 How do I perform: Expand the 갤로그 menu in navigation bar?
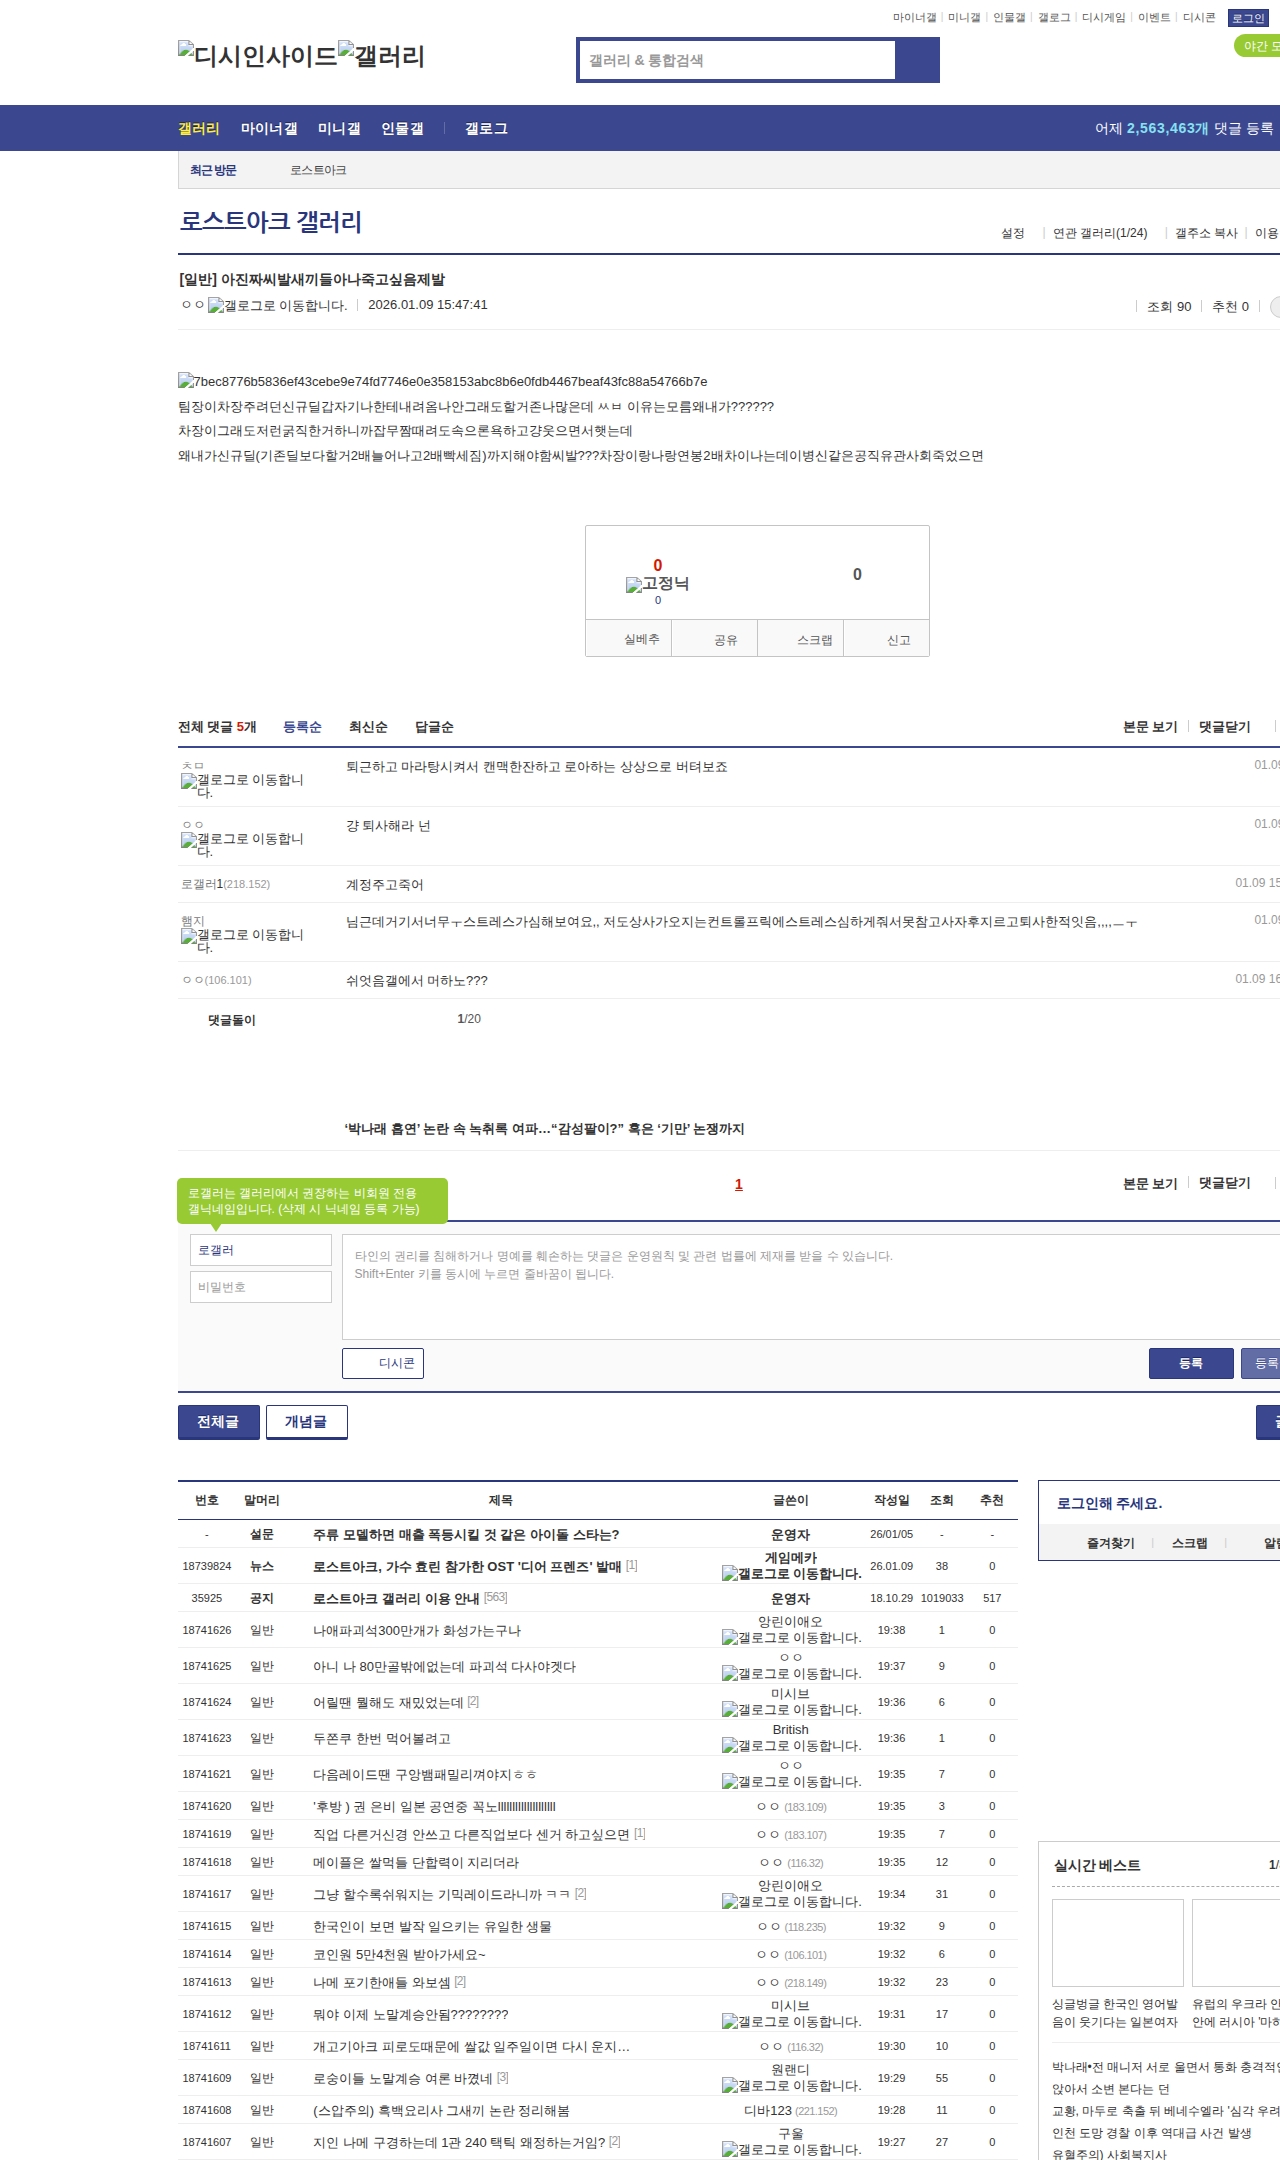click(486, 129)
